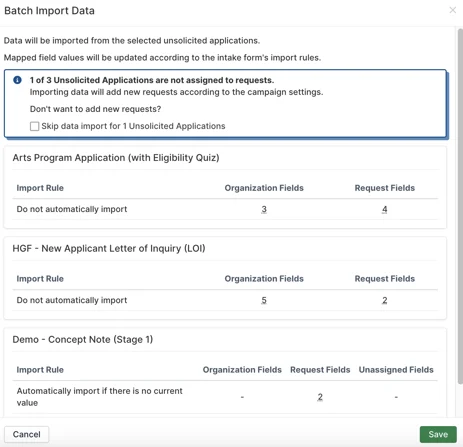Click the blue info icon in the notice
The height and width of the screenshot is (447, 463).
pos(17,80)
